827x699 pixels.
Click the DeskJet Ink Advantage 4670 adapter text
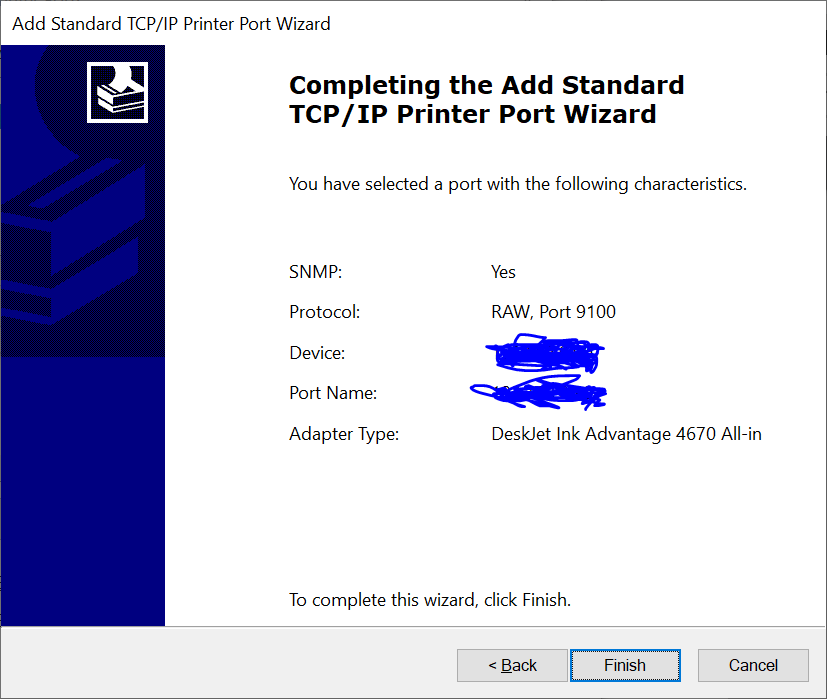pos(626,434)
